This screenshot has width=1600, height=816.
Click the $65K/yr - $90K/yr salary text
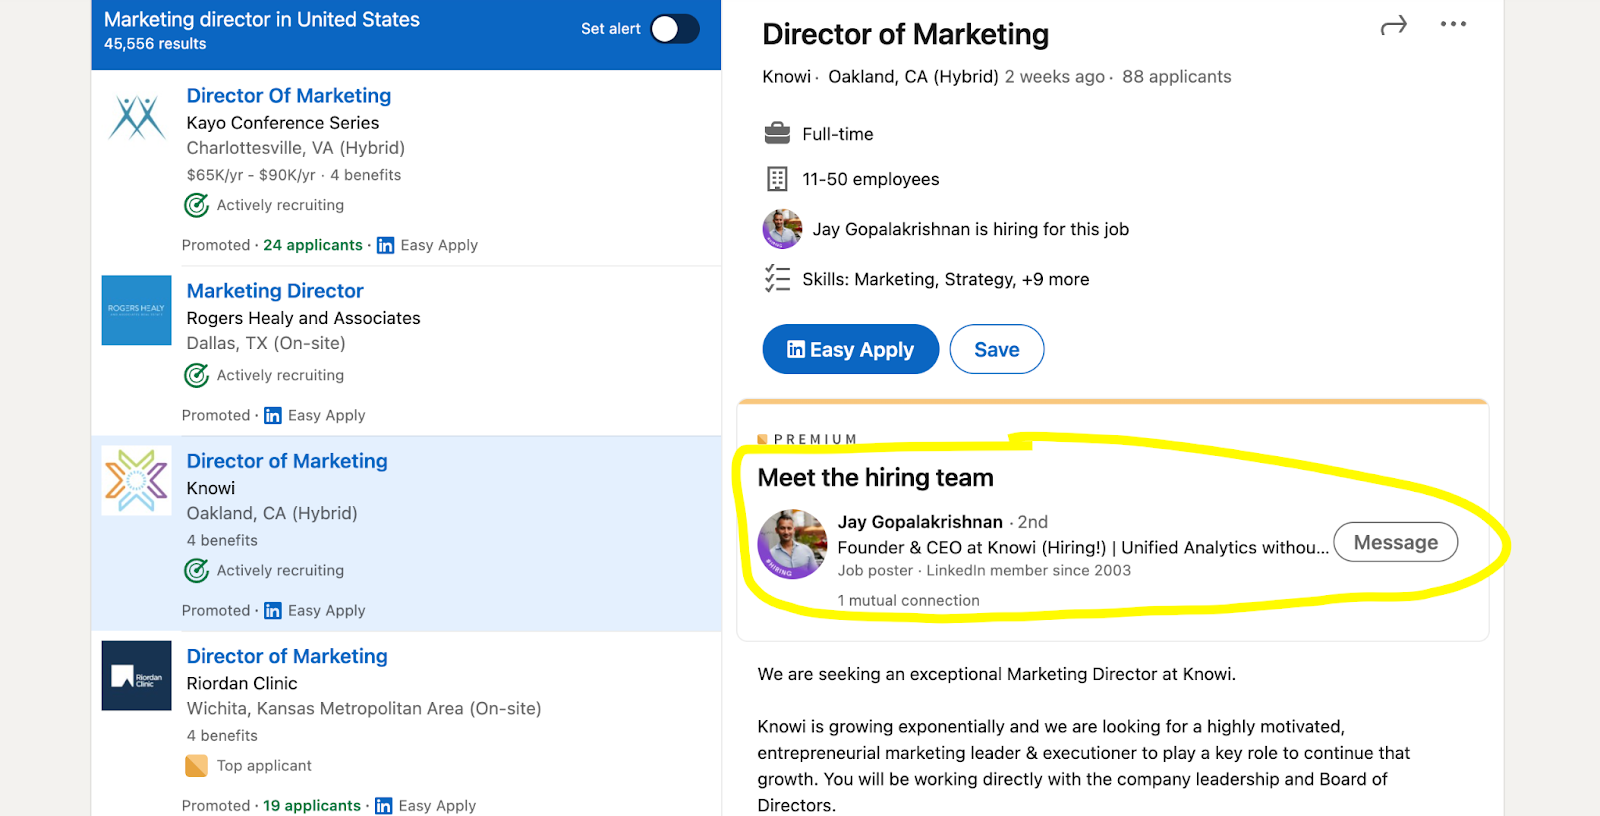point(251,175)
